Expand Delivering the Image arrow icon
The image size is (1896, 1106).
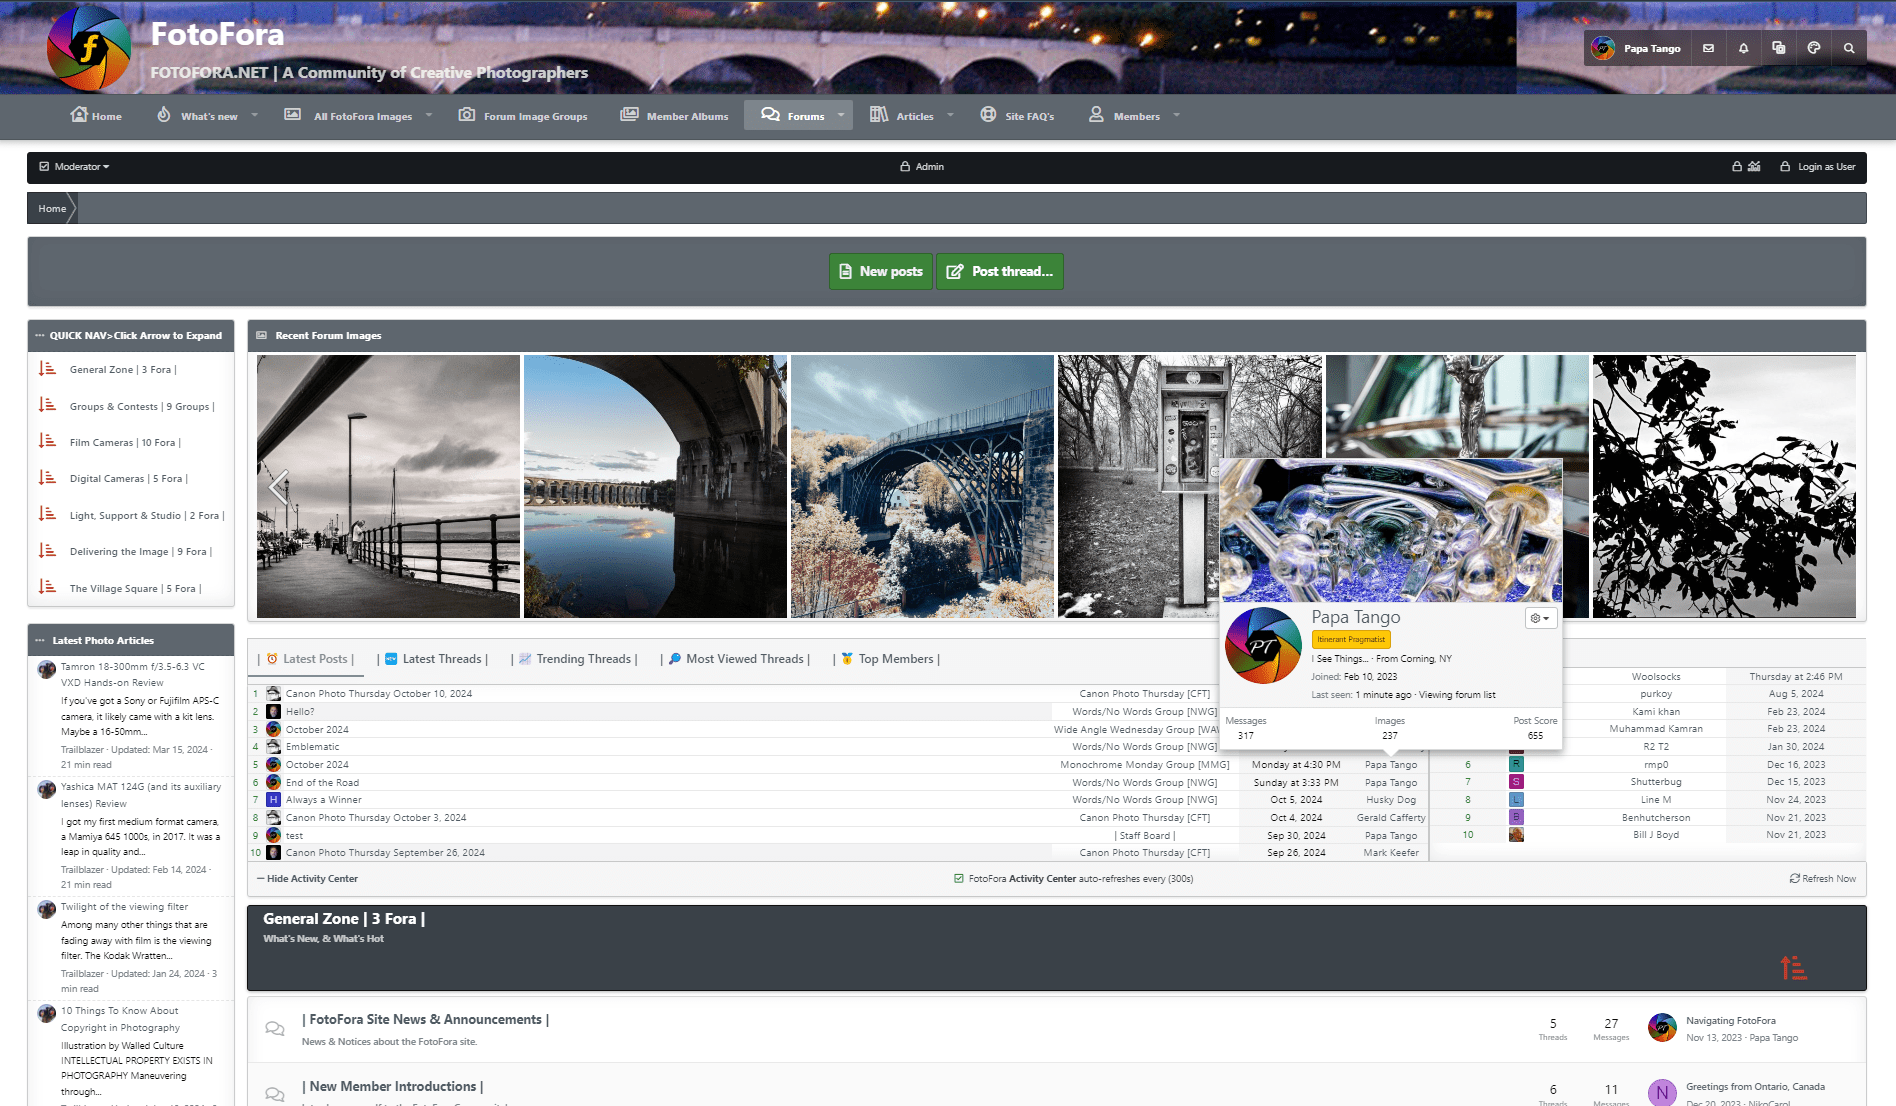[x=47, y=551]
